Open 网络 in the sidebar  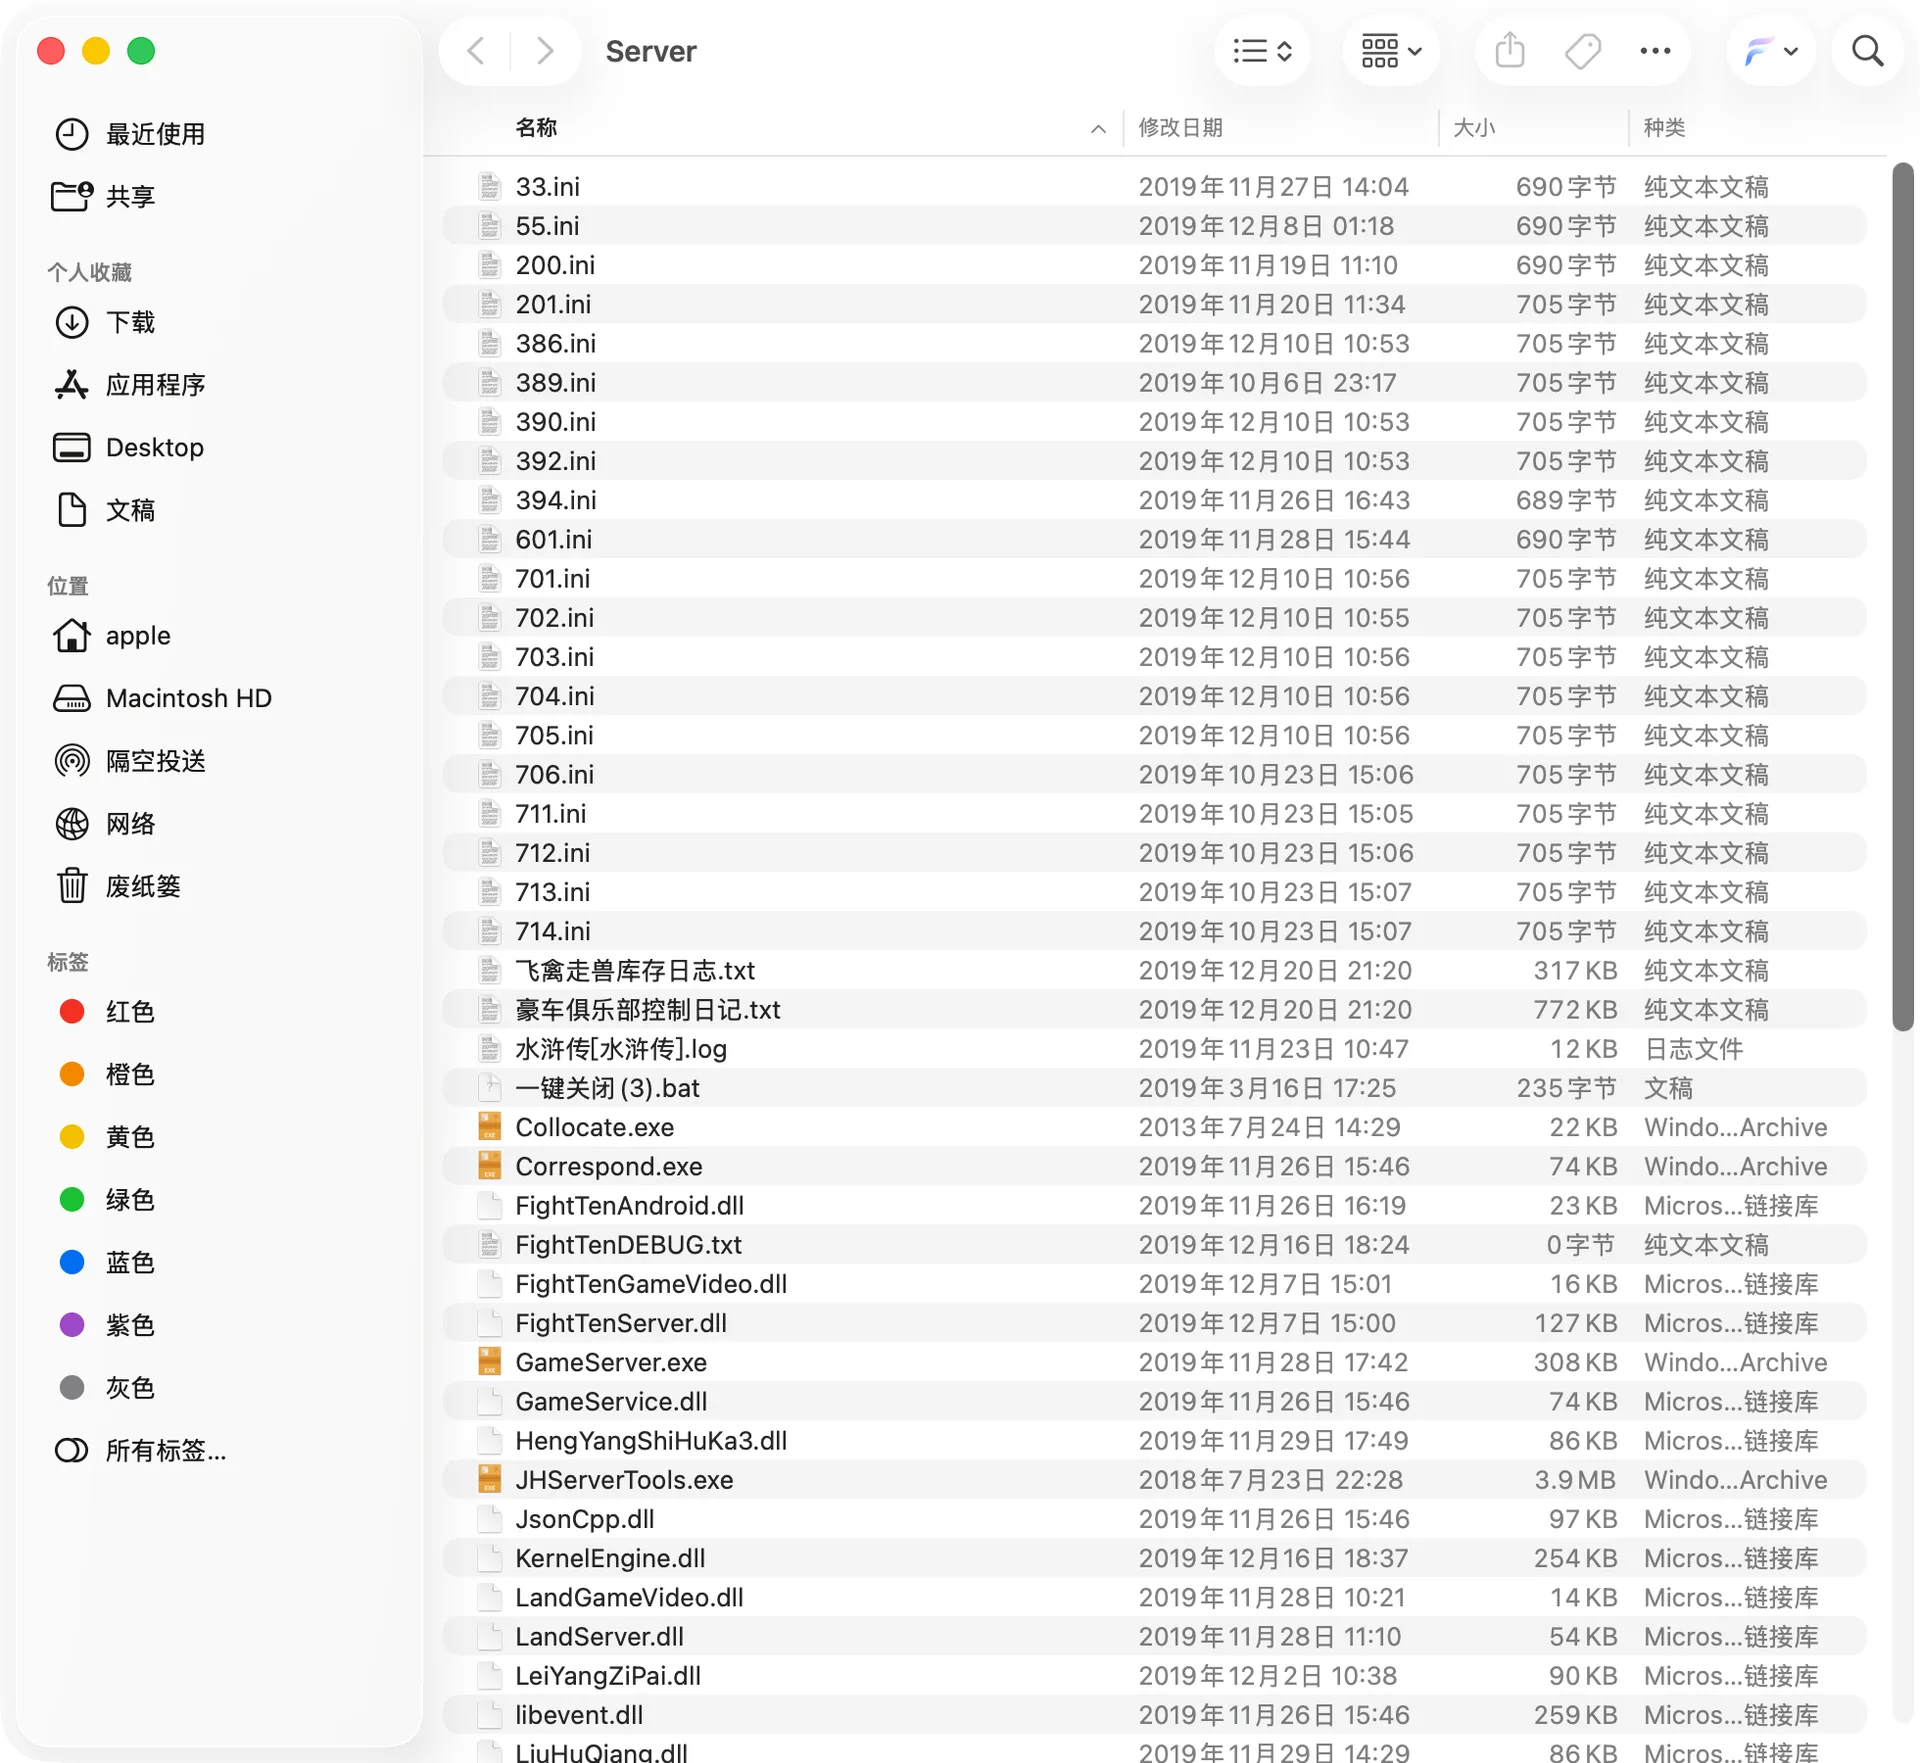tap(104, 824)
